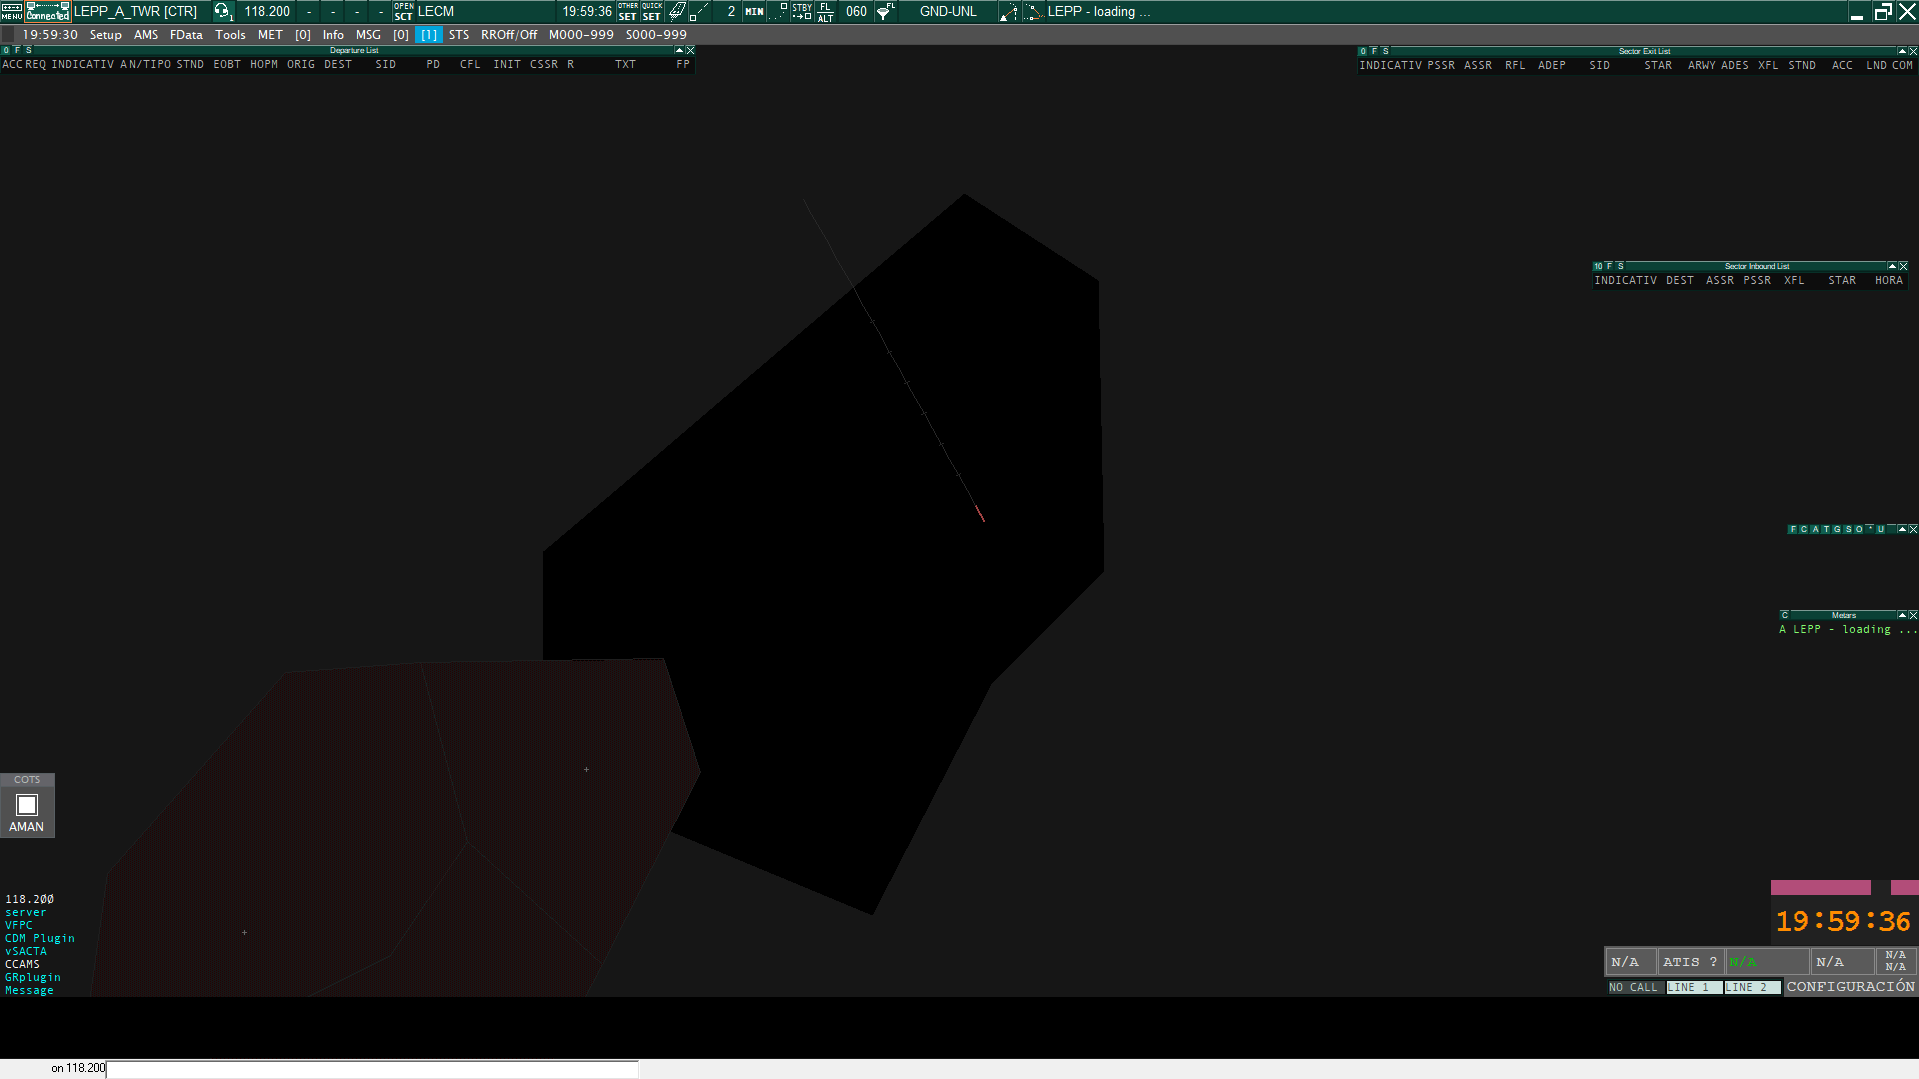Collapse the Departure List panel
1919x1079 pixels.
point(679,50)
